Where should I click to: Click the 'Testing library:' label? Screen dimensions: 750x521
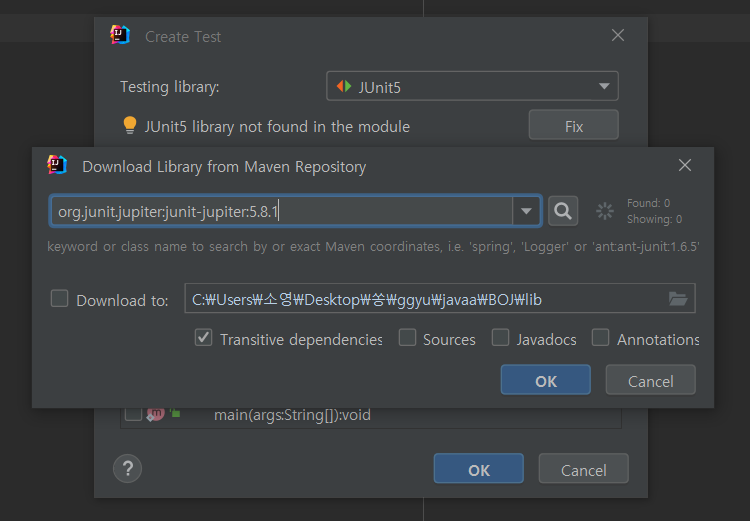[169, 87]
